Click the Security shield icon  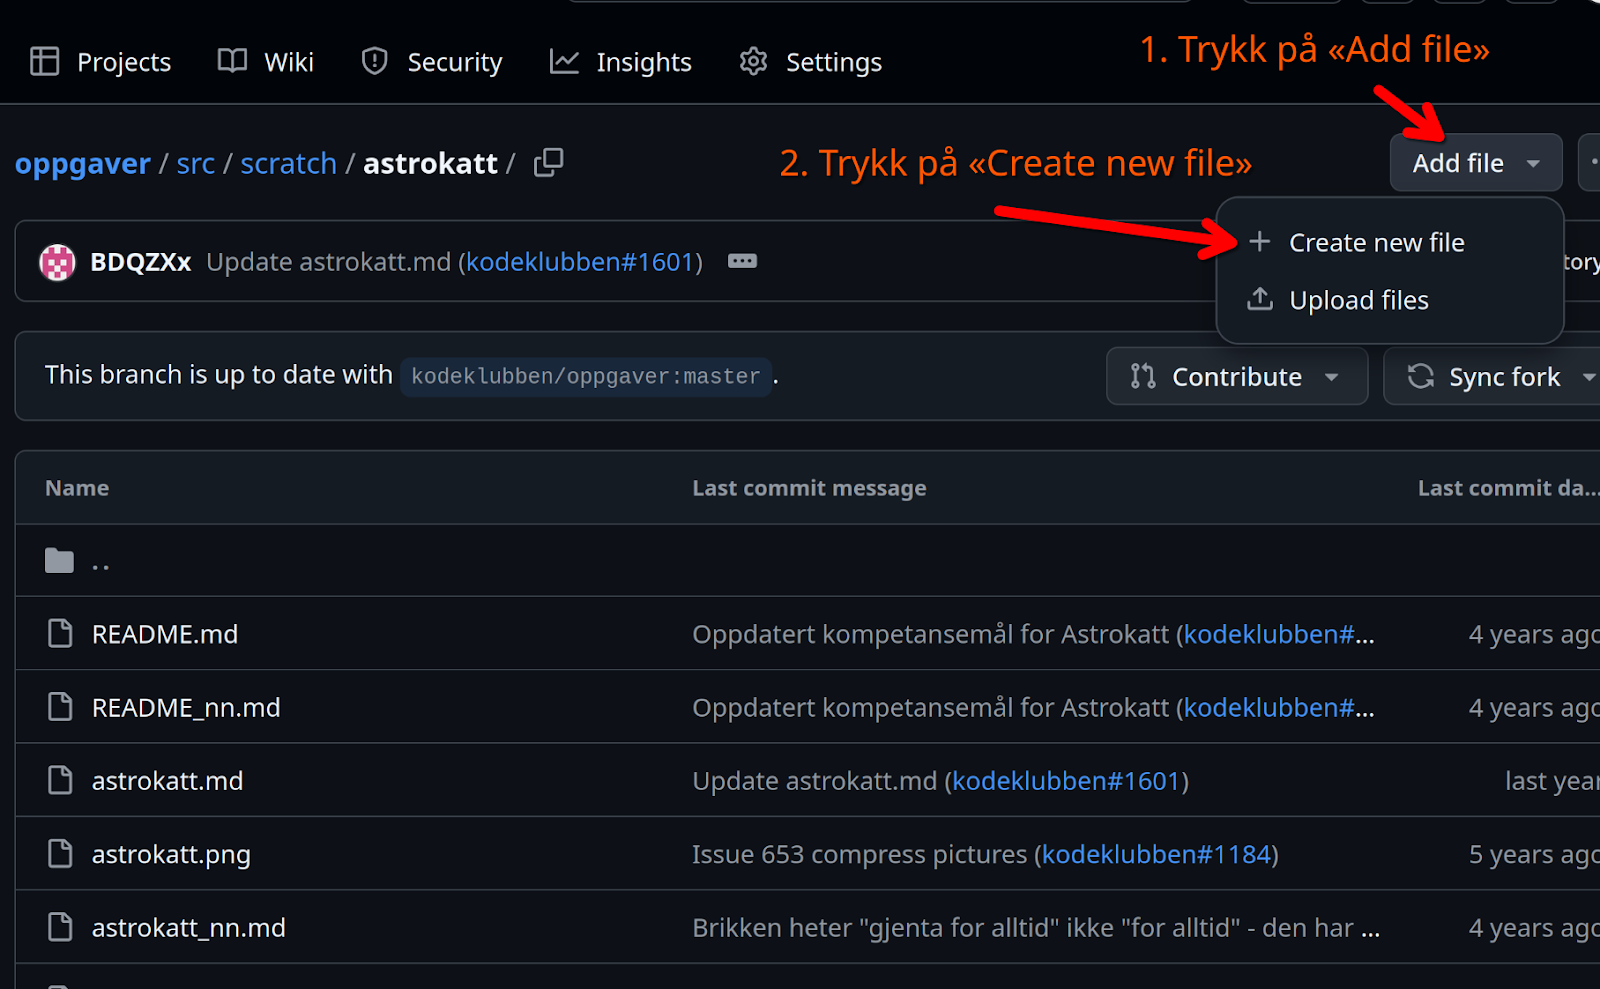pyautogui.click(x=374, y=62)
